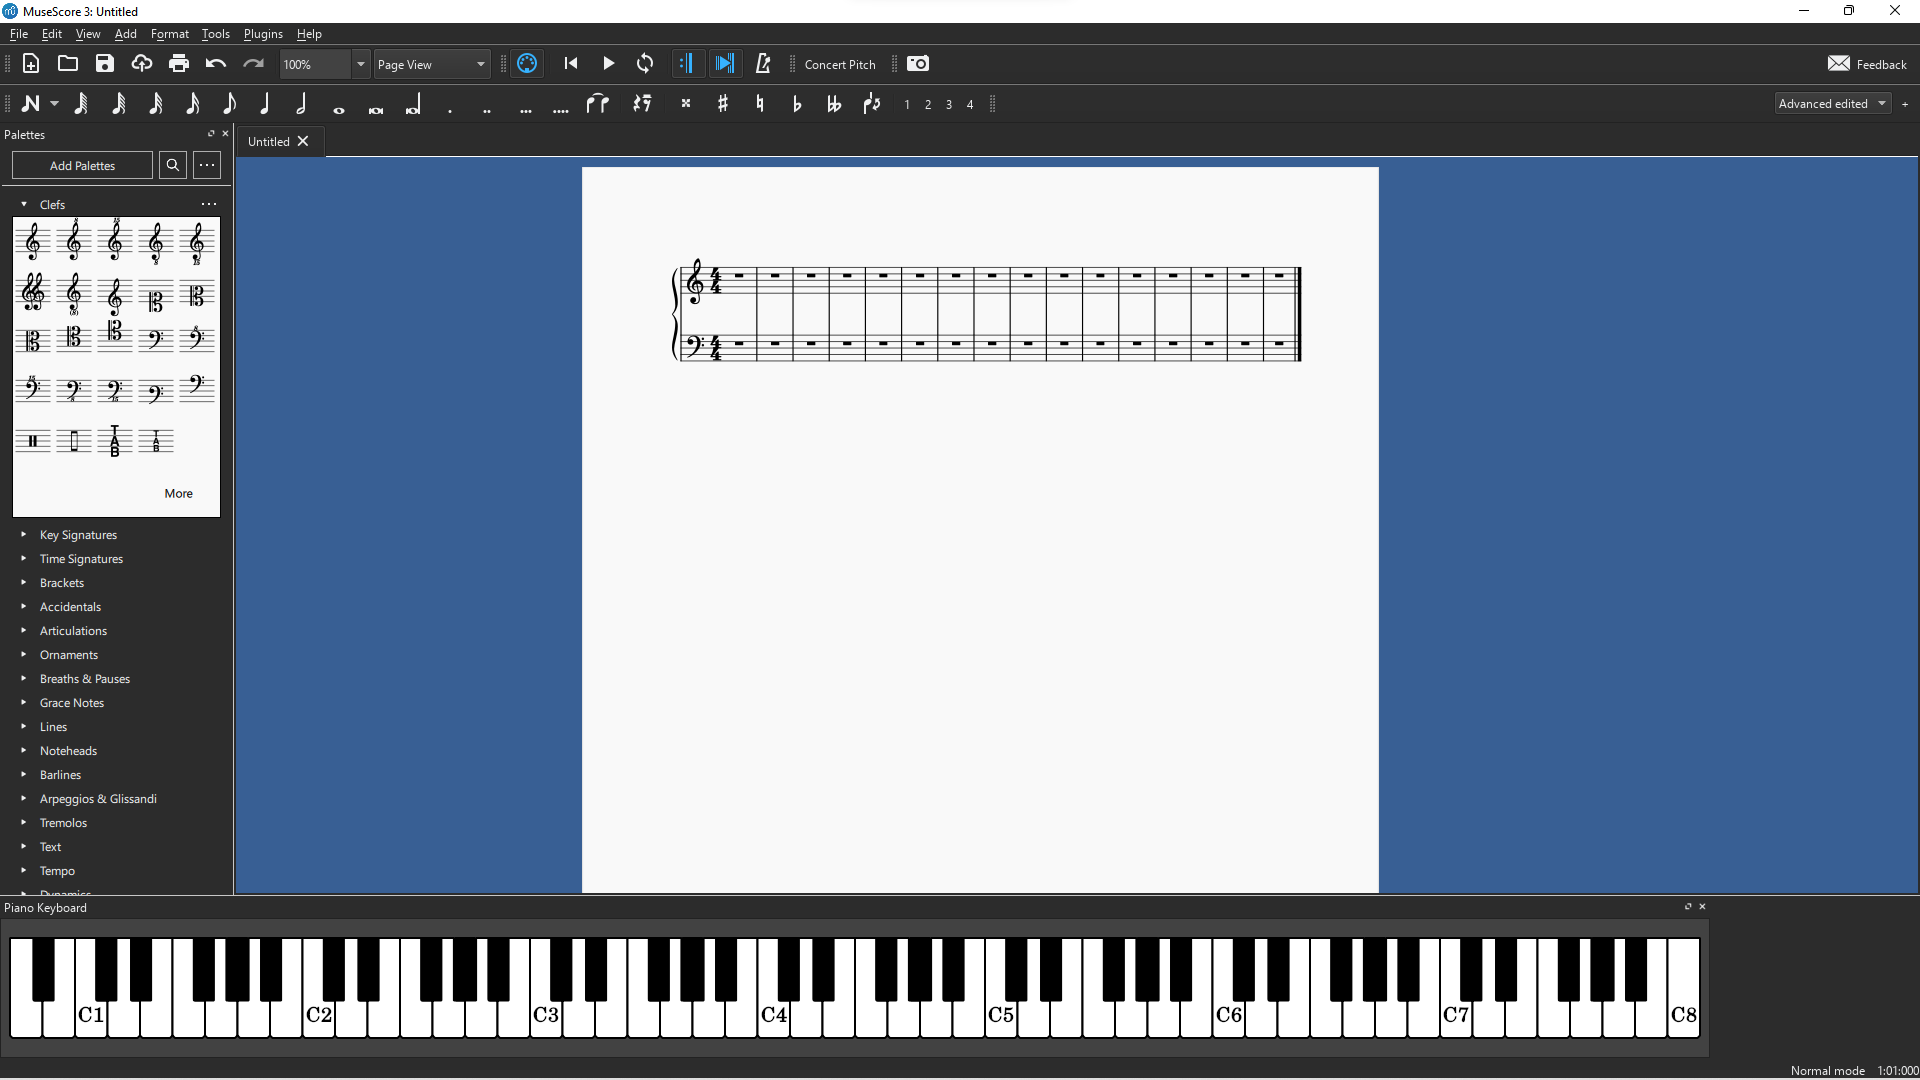The image size is (1920, 1080).
Task: Click the Save score icon
Action: 105,64
